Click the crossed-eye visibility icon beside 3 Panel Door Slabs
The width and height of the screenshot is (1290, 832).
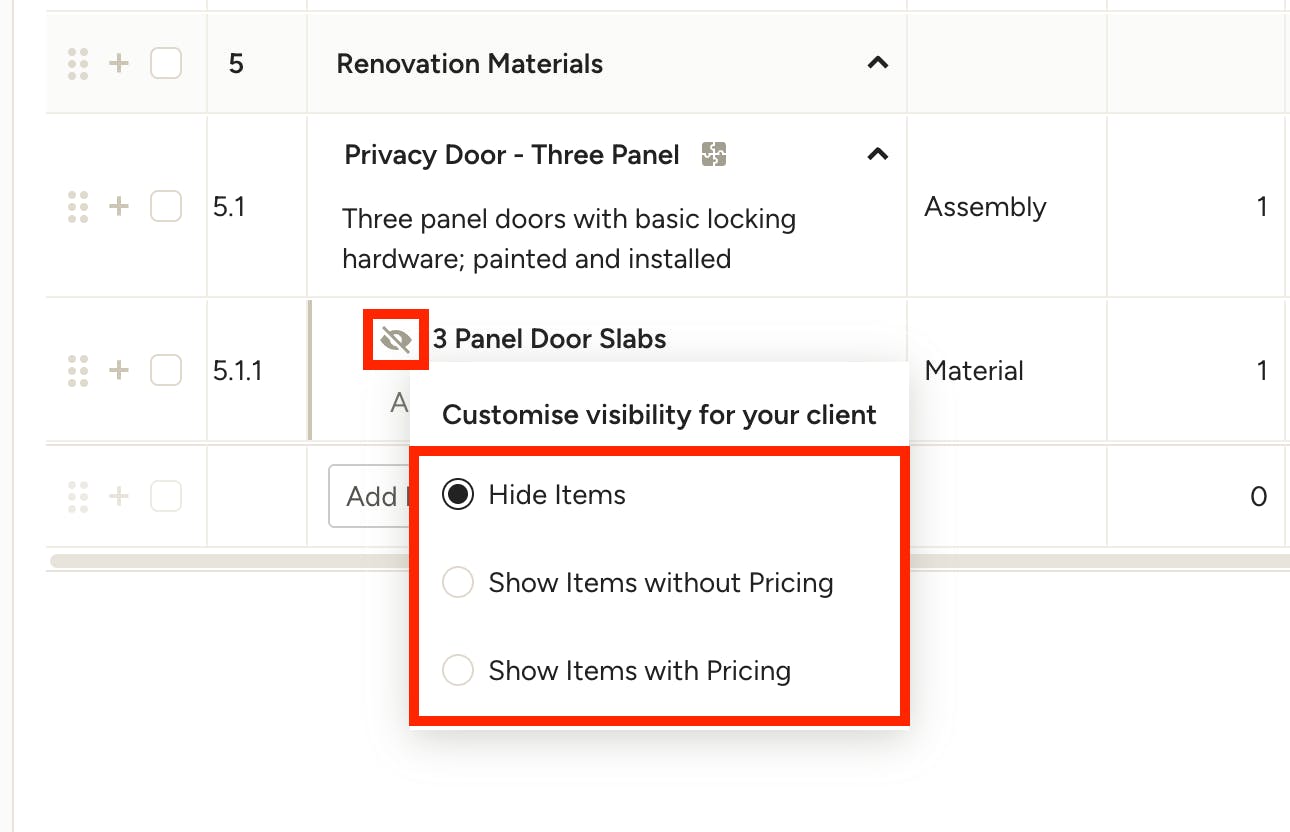(x=396, y=340)
